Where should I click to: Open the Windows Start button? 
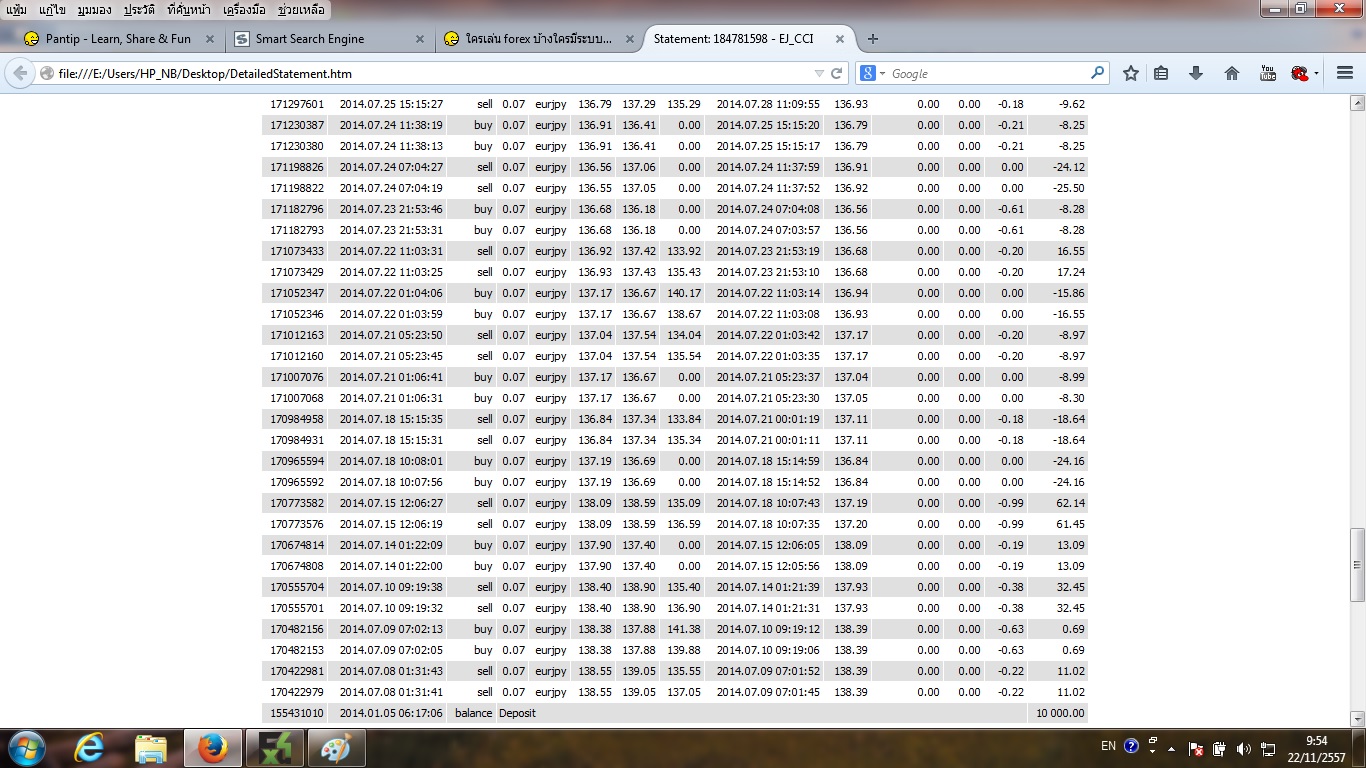[27, 748]
